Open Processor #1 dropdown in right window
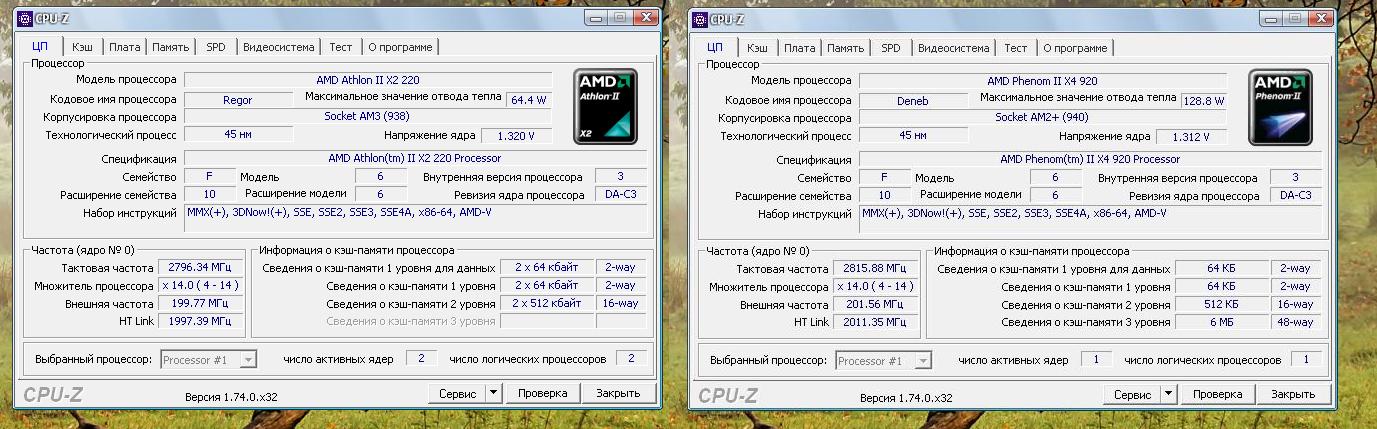 (x=883, y=360)
